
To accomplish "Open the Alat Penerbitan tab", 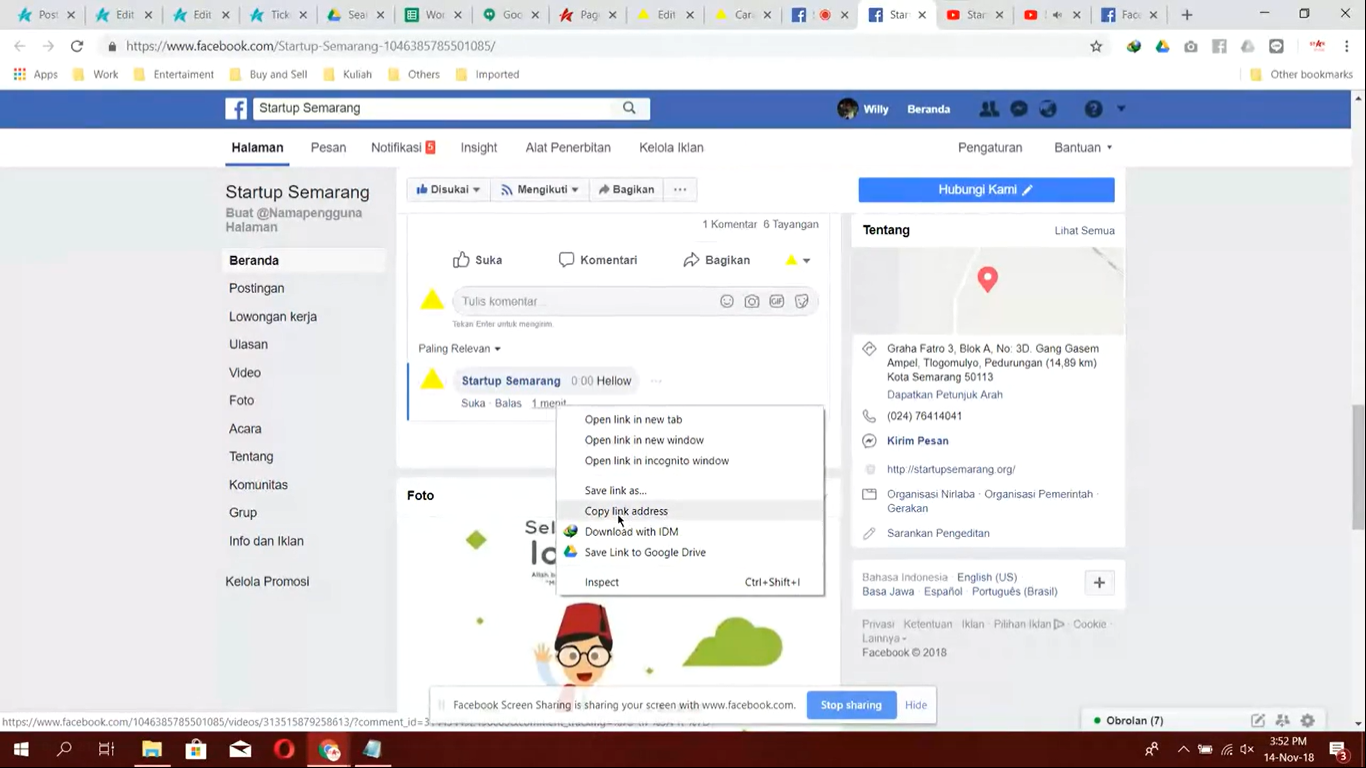I will (x=568, y=147).
